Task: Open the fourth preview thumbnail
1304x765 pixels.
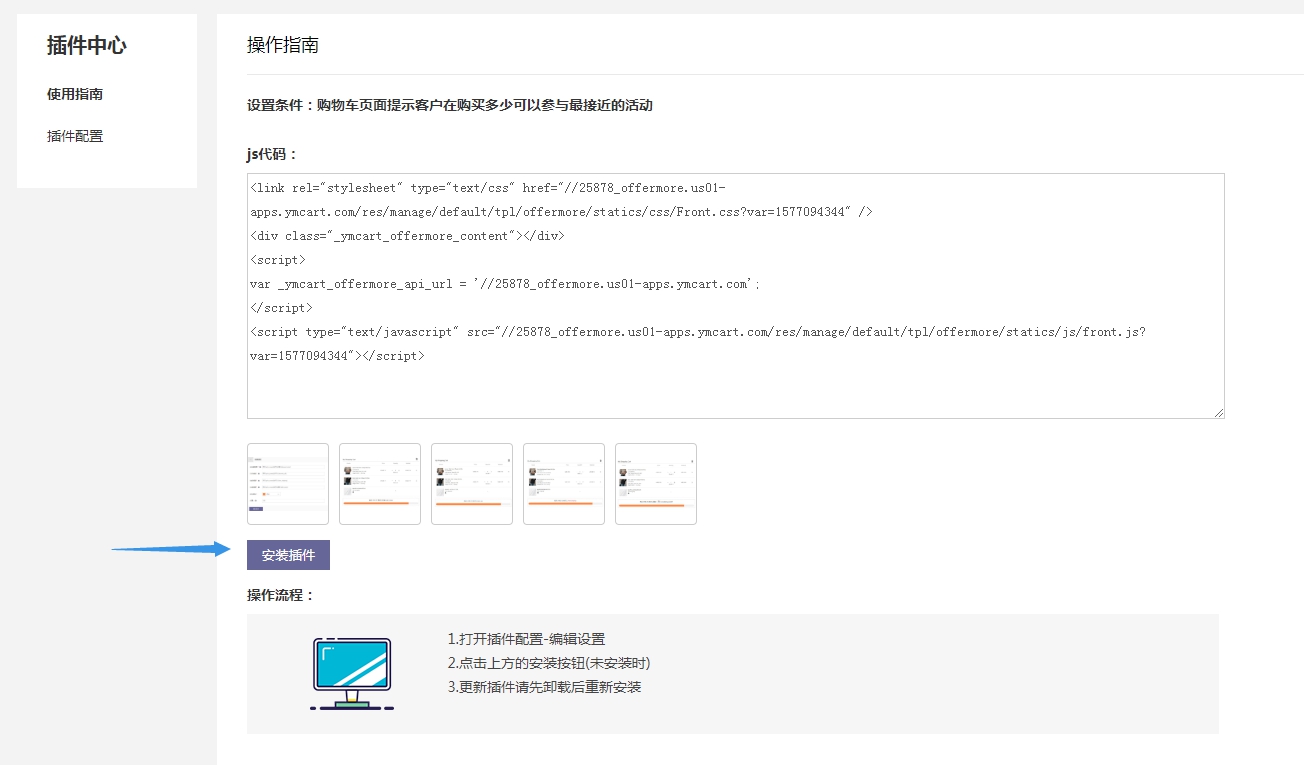Action: click(x=564, y=484)
